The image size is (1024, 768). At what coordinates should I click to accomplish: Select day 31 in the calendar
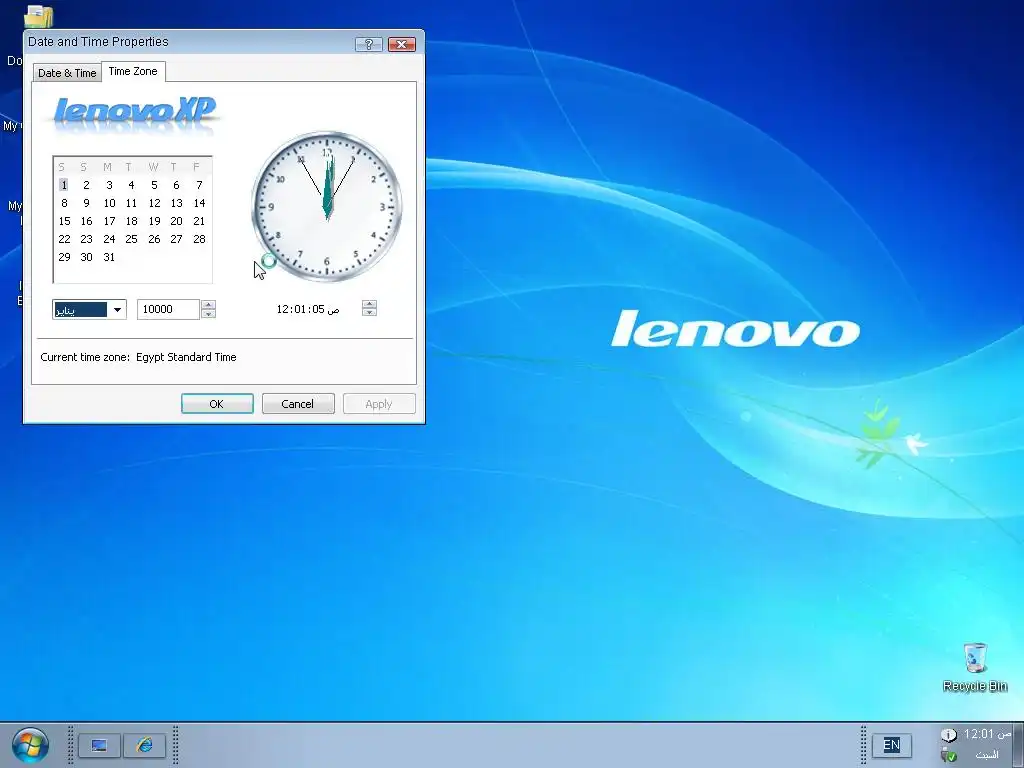[x=109, y=257]
